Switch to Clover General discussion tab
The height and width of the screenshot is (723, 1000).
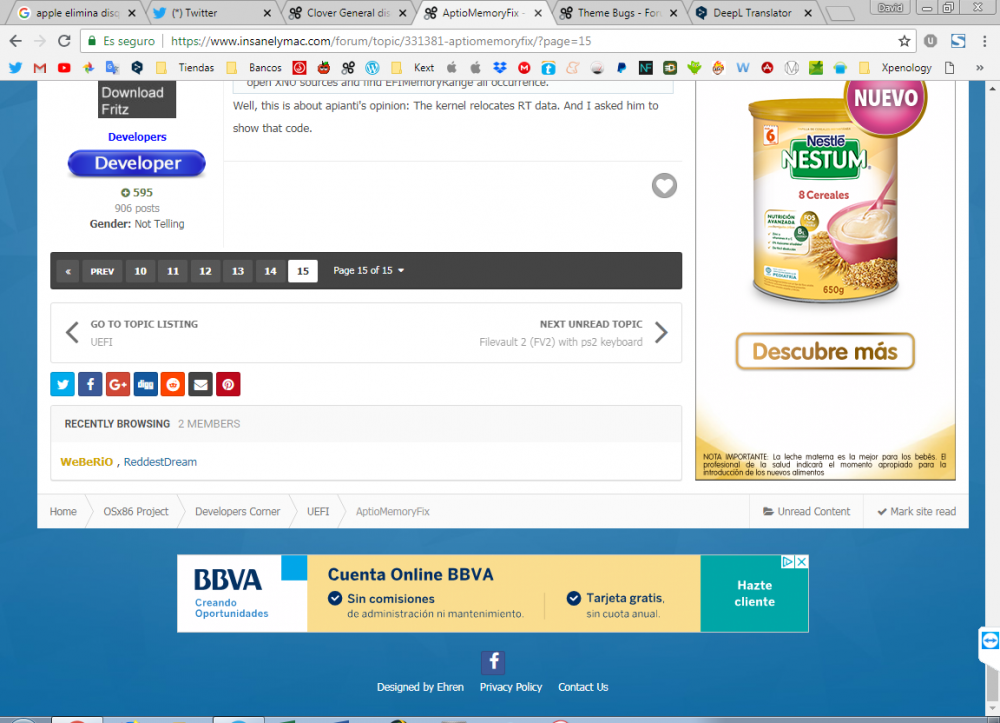[x=348, y=13]
